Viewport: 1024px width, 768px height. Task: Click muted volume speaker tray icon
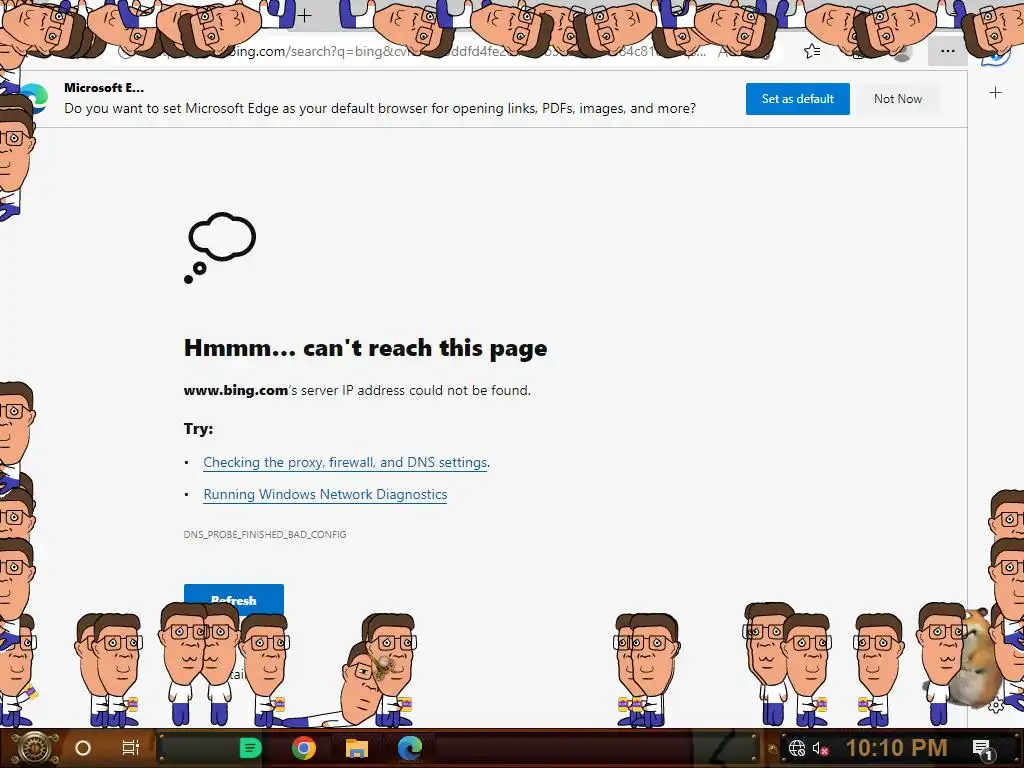click(820, 748)
